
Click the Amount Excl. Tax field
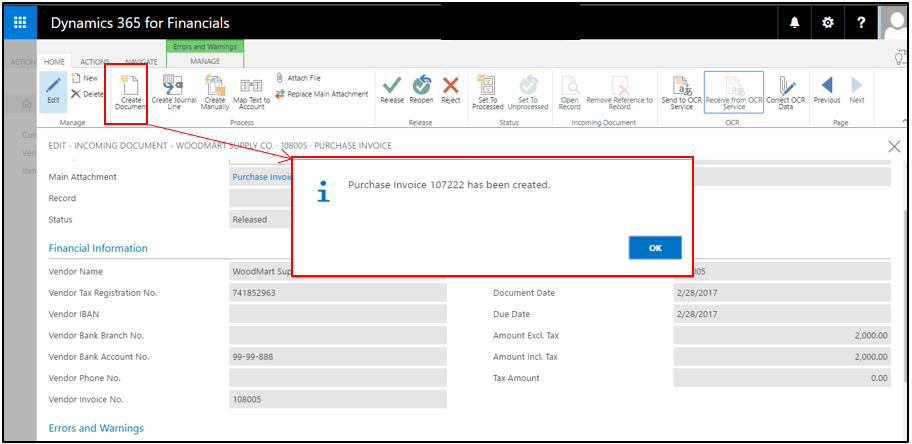pos(782,335)
